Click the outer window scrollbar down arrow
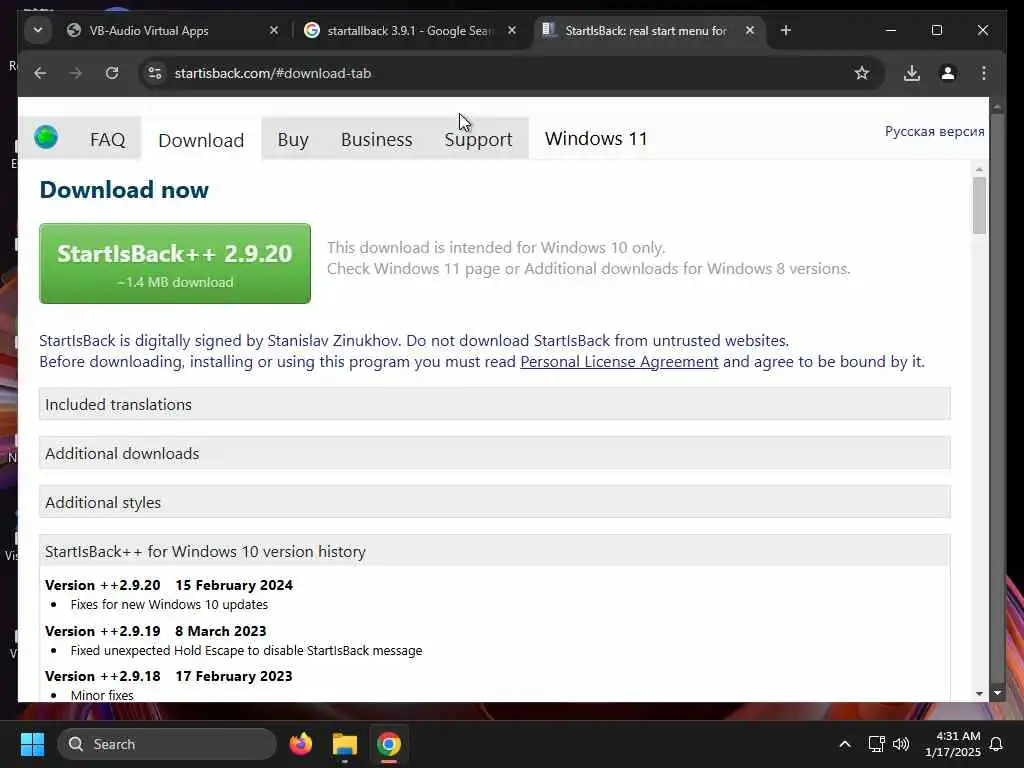The width and height of the screenshot is (1024, 768). 997,693
